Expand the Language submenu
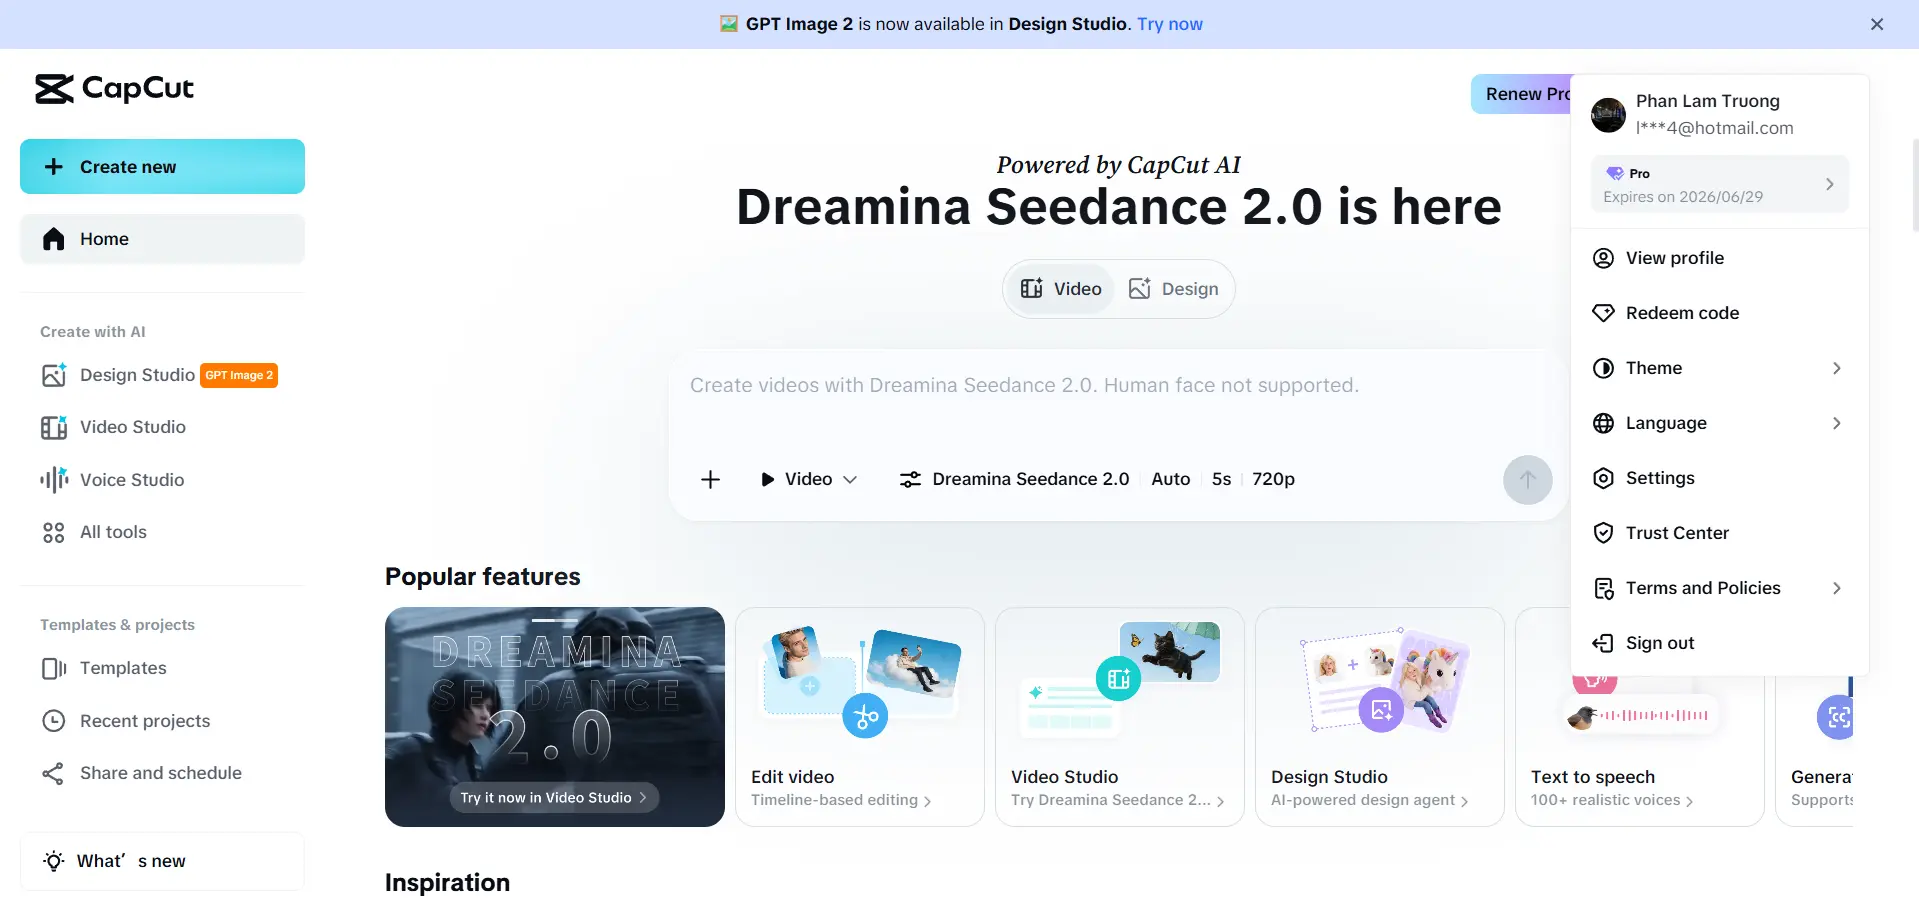Image resolution: width=1919 pixels, height=903 pixels. [x=1719, y=423]
